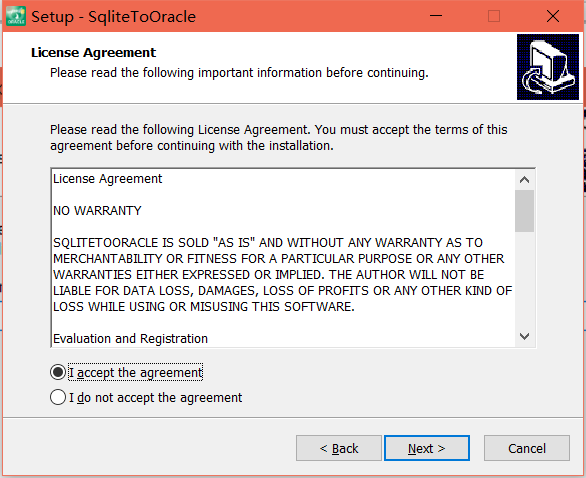Click the "Setup - SqliteToOracle" title text
The image size is (586, 478).
pos(114,16)
